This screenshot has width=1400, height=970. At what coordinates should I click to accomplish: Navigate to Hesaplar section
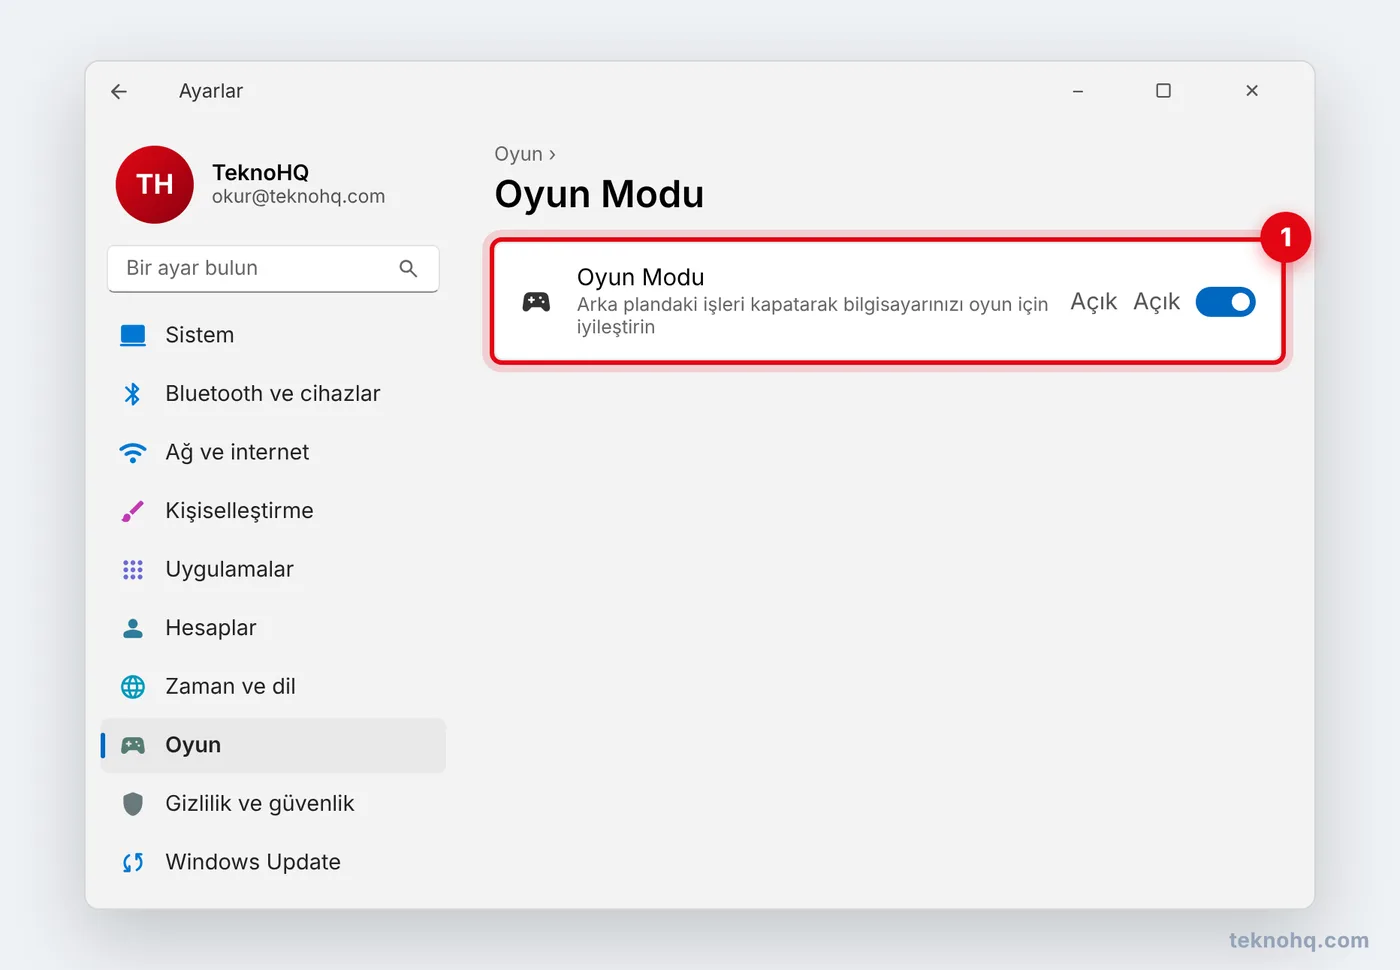click(x=273, y=628)
